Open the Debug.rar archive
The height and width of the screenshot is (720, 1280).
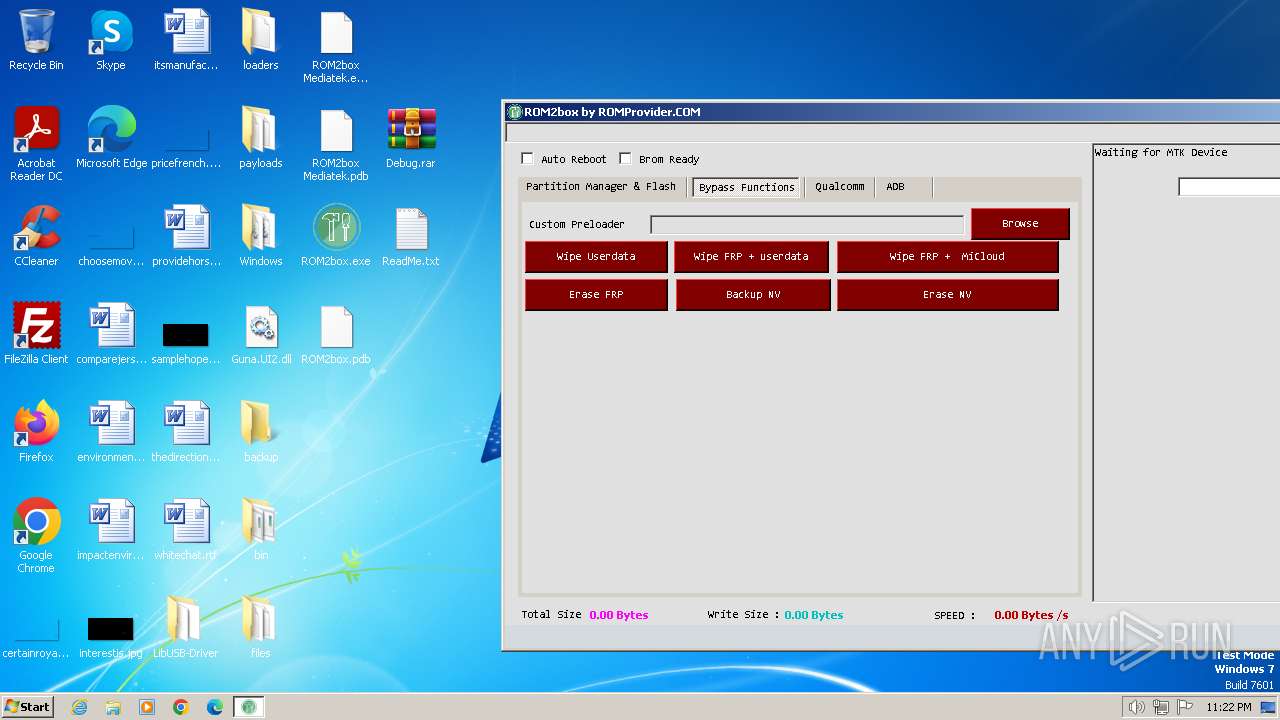click(x=411, y=138)
